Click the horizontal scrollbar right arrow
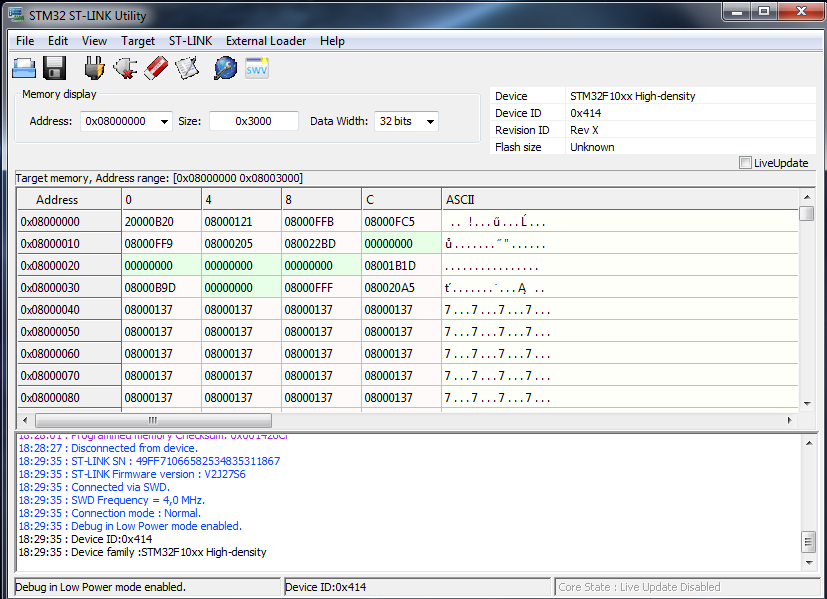This screenshot has height=599, width=827. pyautogui.click(x=790, y=420)
